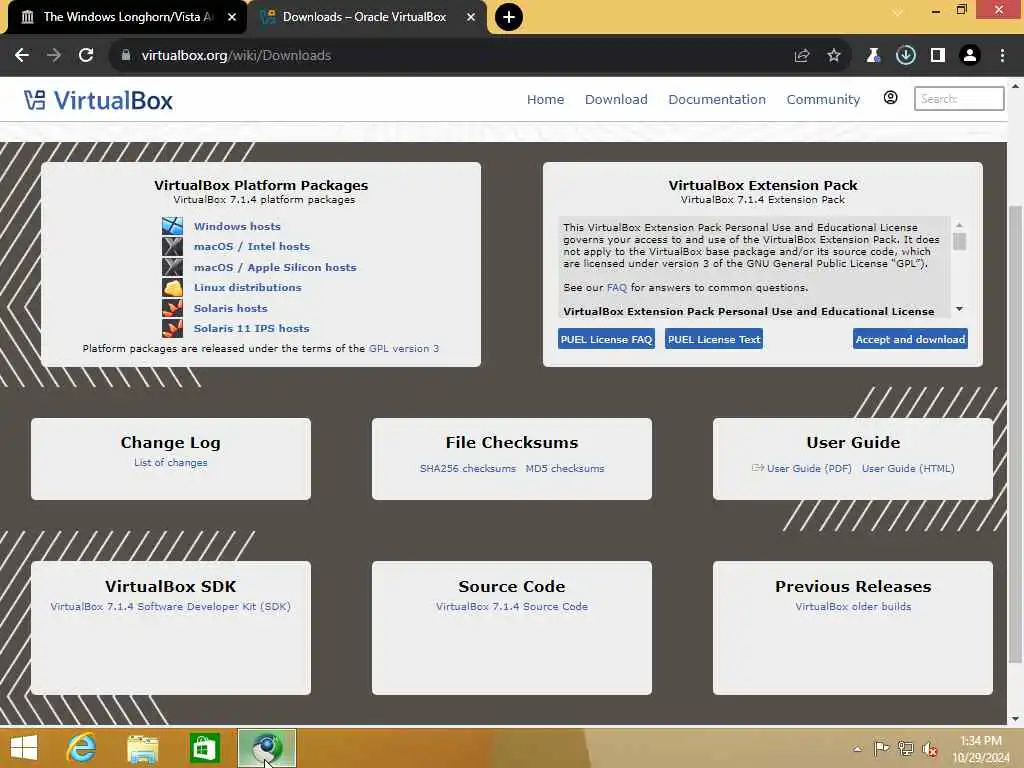Click the page vertical scrollbar thumb
This screenshot has height=768, width=1024.
coord(1015,434)
